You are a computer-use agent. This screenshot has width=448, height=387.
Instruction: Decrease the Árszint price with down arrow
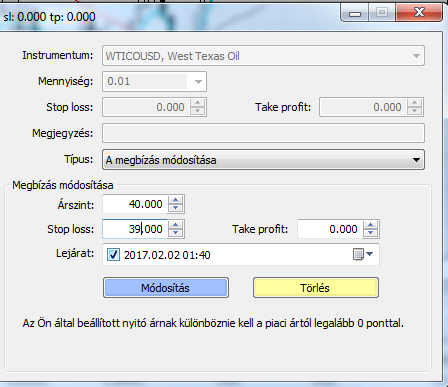pyautogui.click(x=176, y=208)
